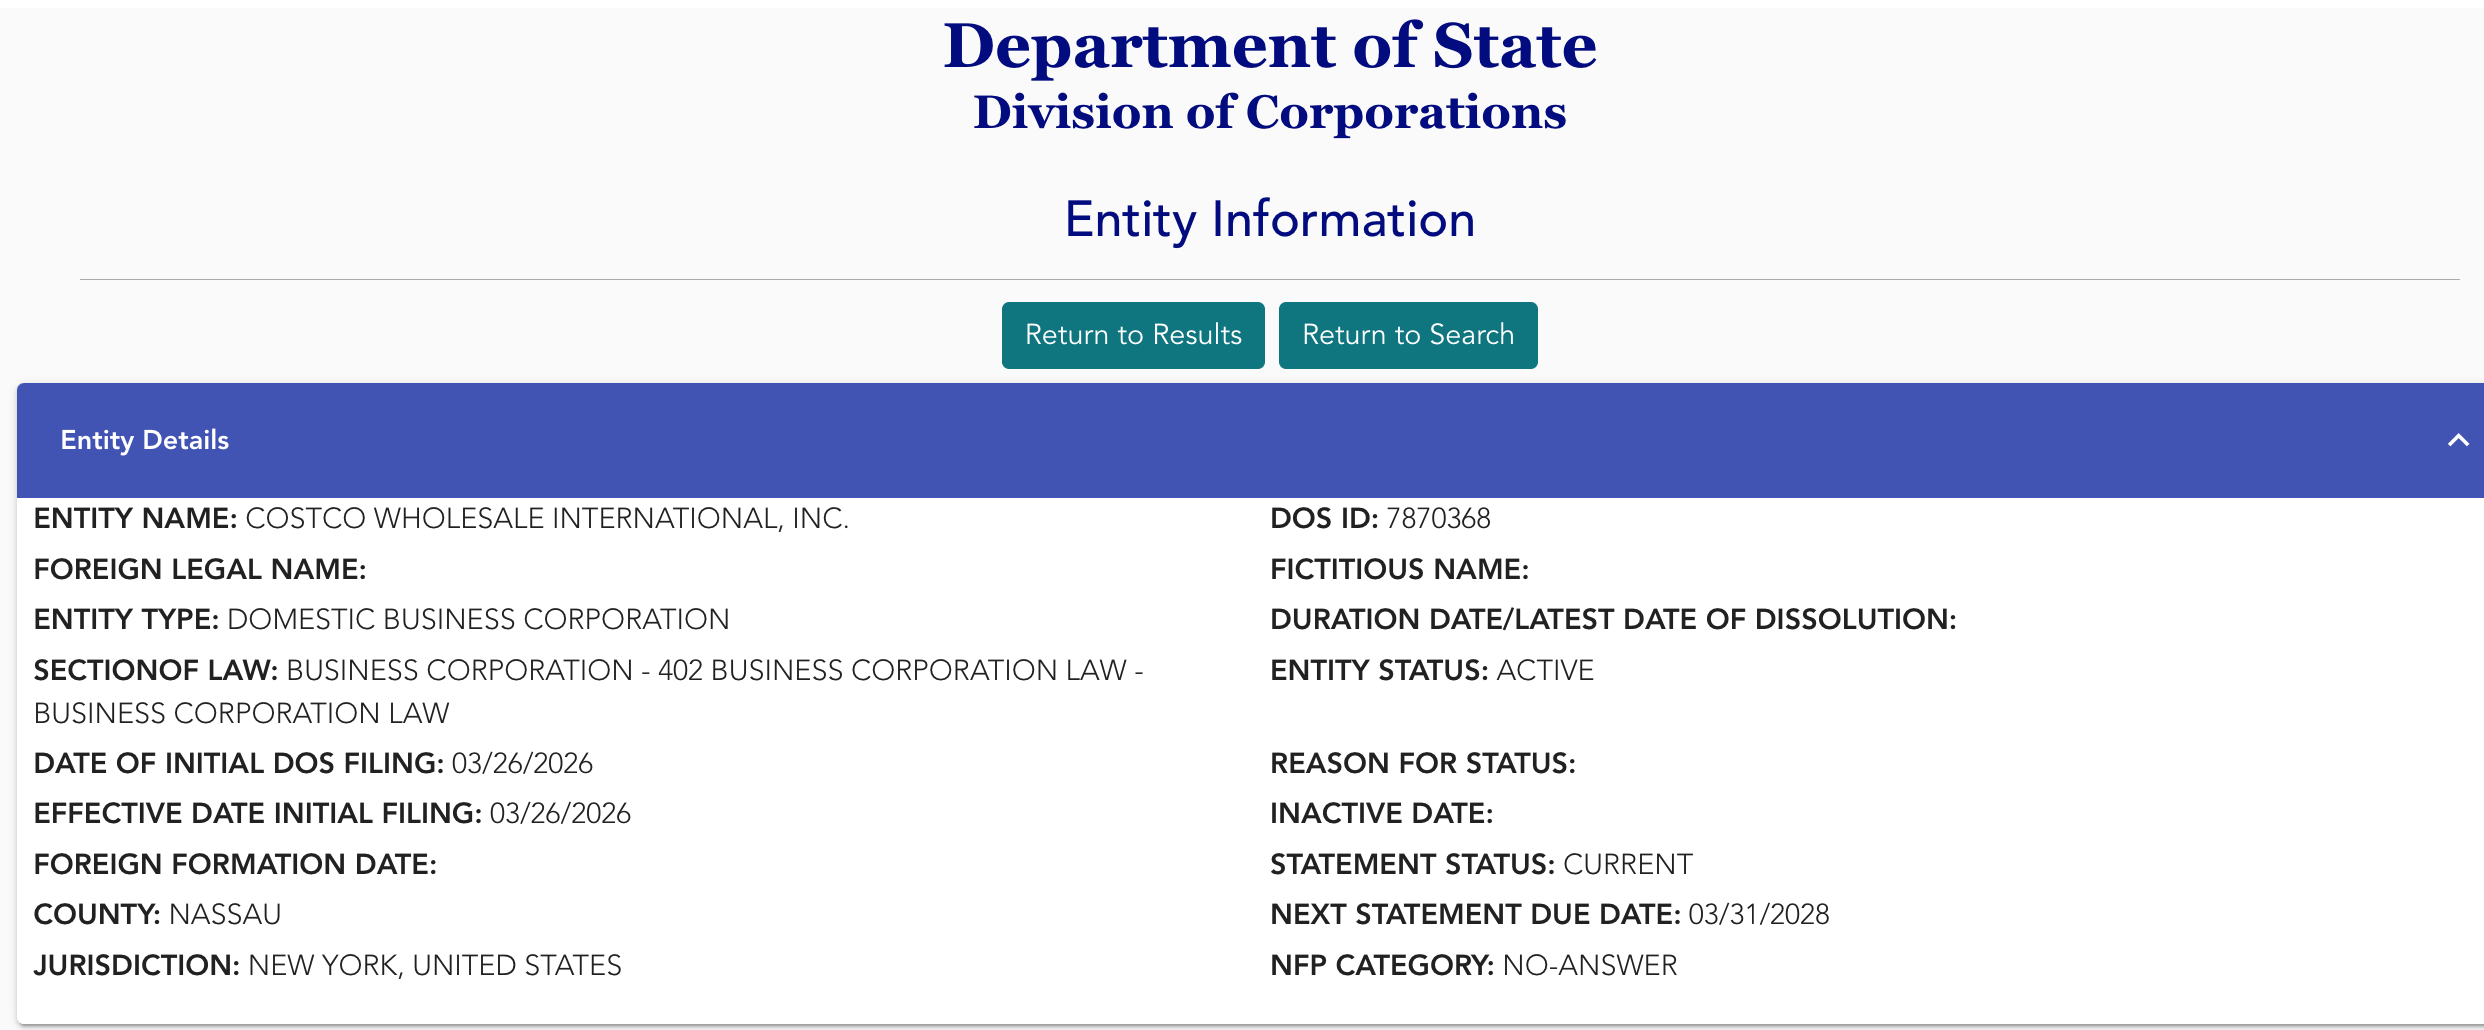
Task: Click the Return to Search button
Action: (1408, 335)
